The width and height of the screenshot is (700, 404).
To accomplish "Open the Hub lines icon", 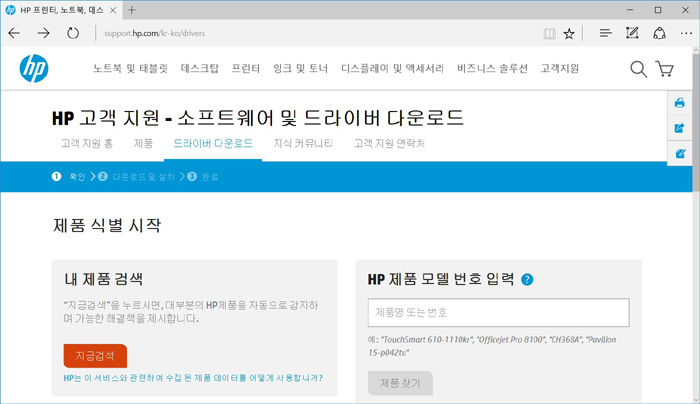I will (x=605, y=33).
